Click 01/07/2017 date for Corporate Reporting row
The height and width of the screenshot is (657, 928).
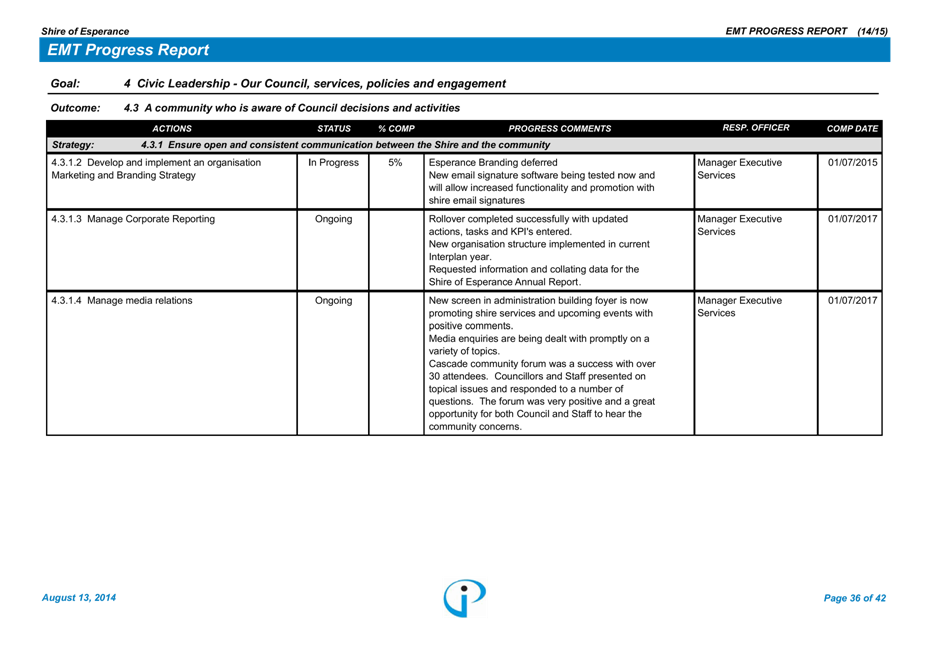[852, 219]
